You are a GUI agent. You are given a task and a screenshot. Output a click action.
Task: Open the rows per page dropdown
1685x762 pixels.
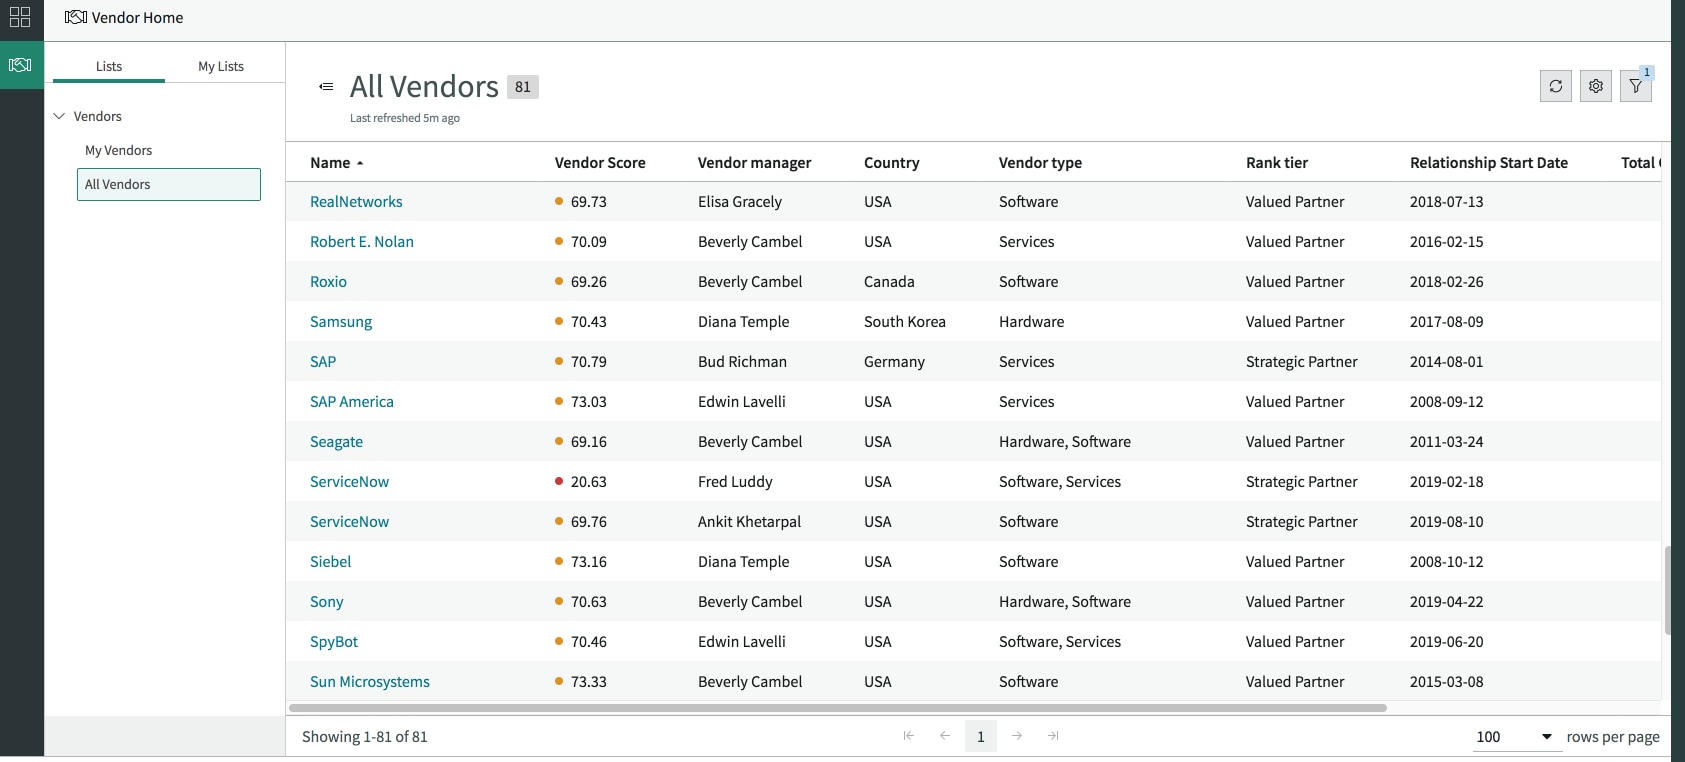[x=1515, y=737]
